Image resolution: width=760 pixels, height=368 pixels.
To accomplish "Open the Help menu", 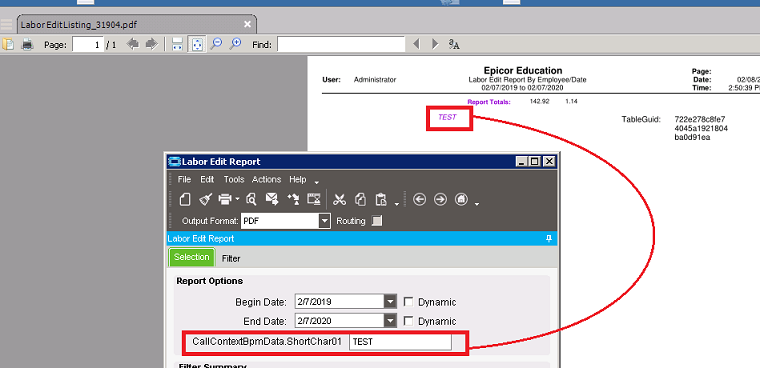I will pyautogui.click(x=298, y=179).
